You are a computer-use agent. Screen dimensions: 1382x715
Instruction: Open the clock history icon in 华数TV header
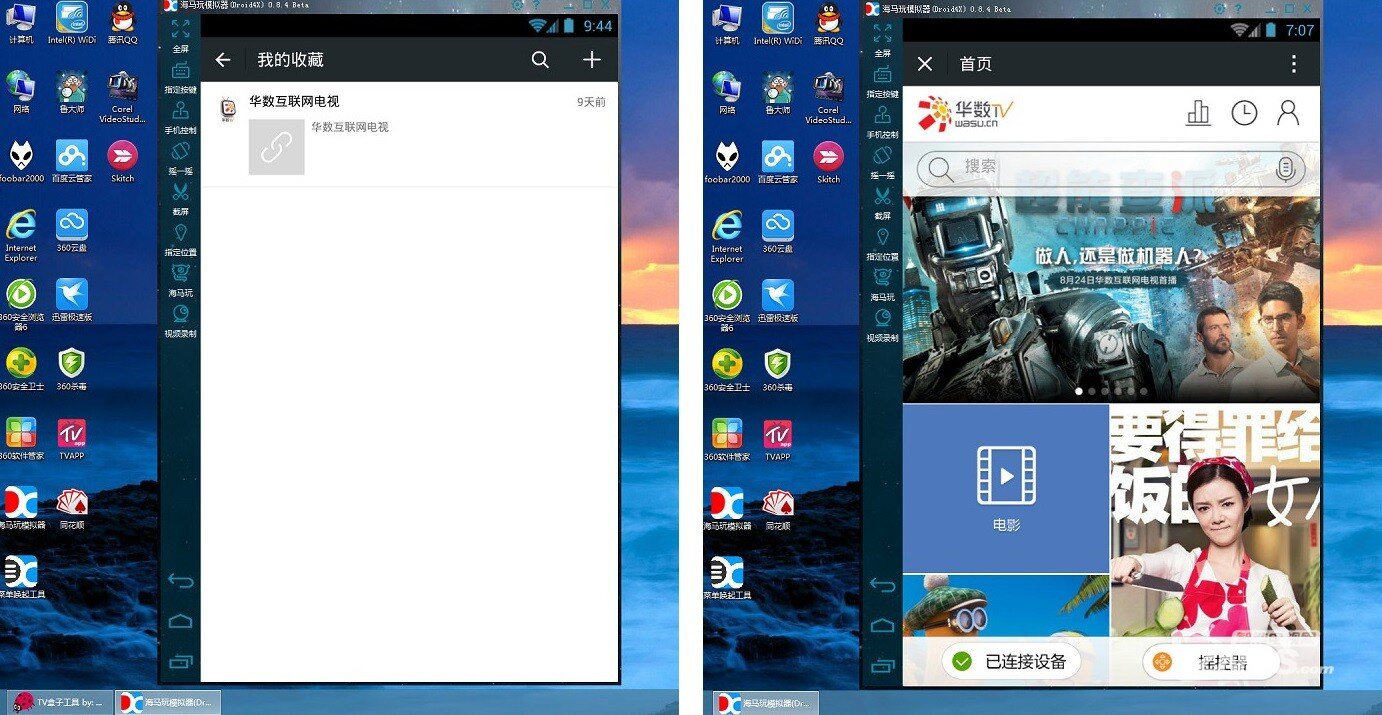1243,113
